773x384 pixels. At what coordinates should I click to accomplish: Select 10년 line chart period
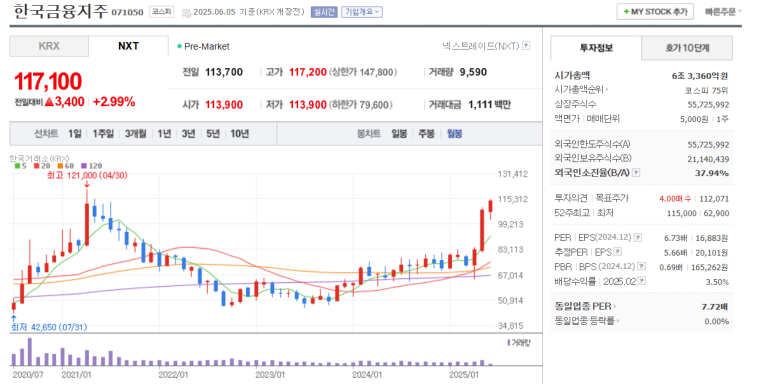pos(240,134)
